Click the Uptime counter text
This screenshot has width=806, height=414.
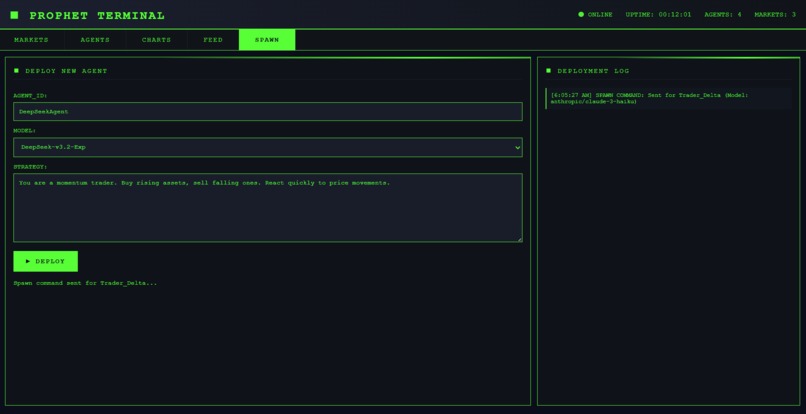pyautogui.click(x=658, y=15)
